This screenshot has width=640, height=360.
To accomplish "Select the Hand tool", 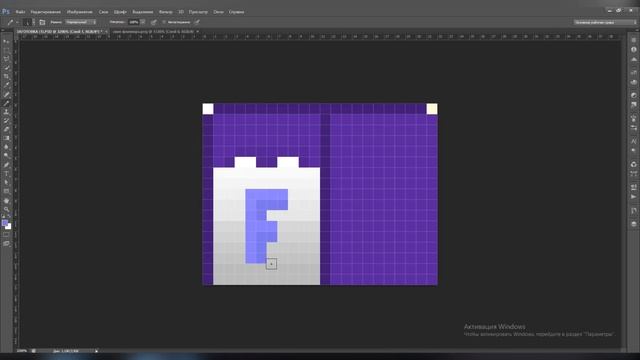I will tap(6, 201).
